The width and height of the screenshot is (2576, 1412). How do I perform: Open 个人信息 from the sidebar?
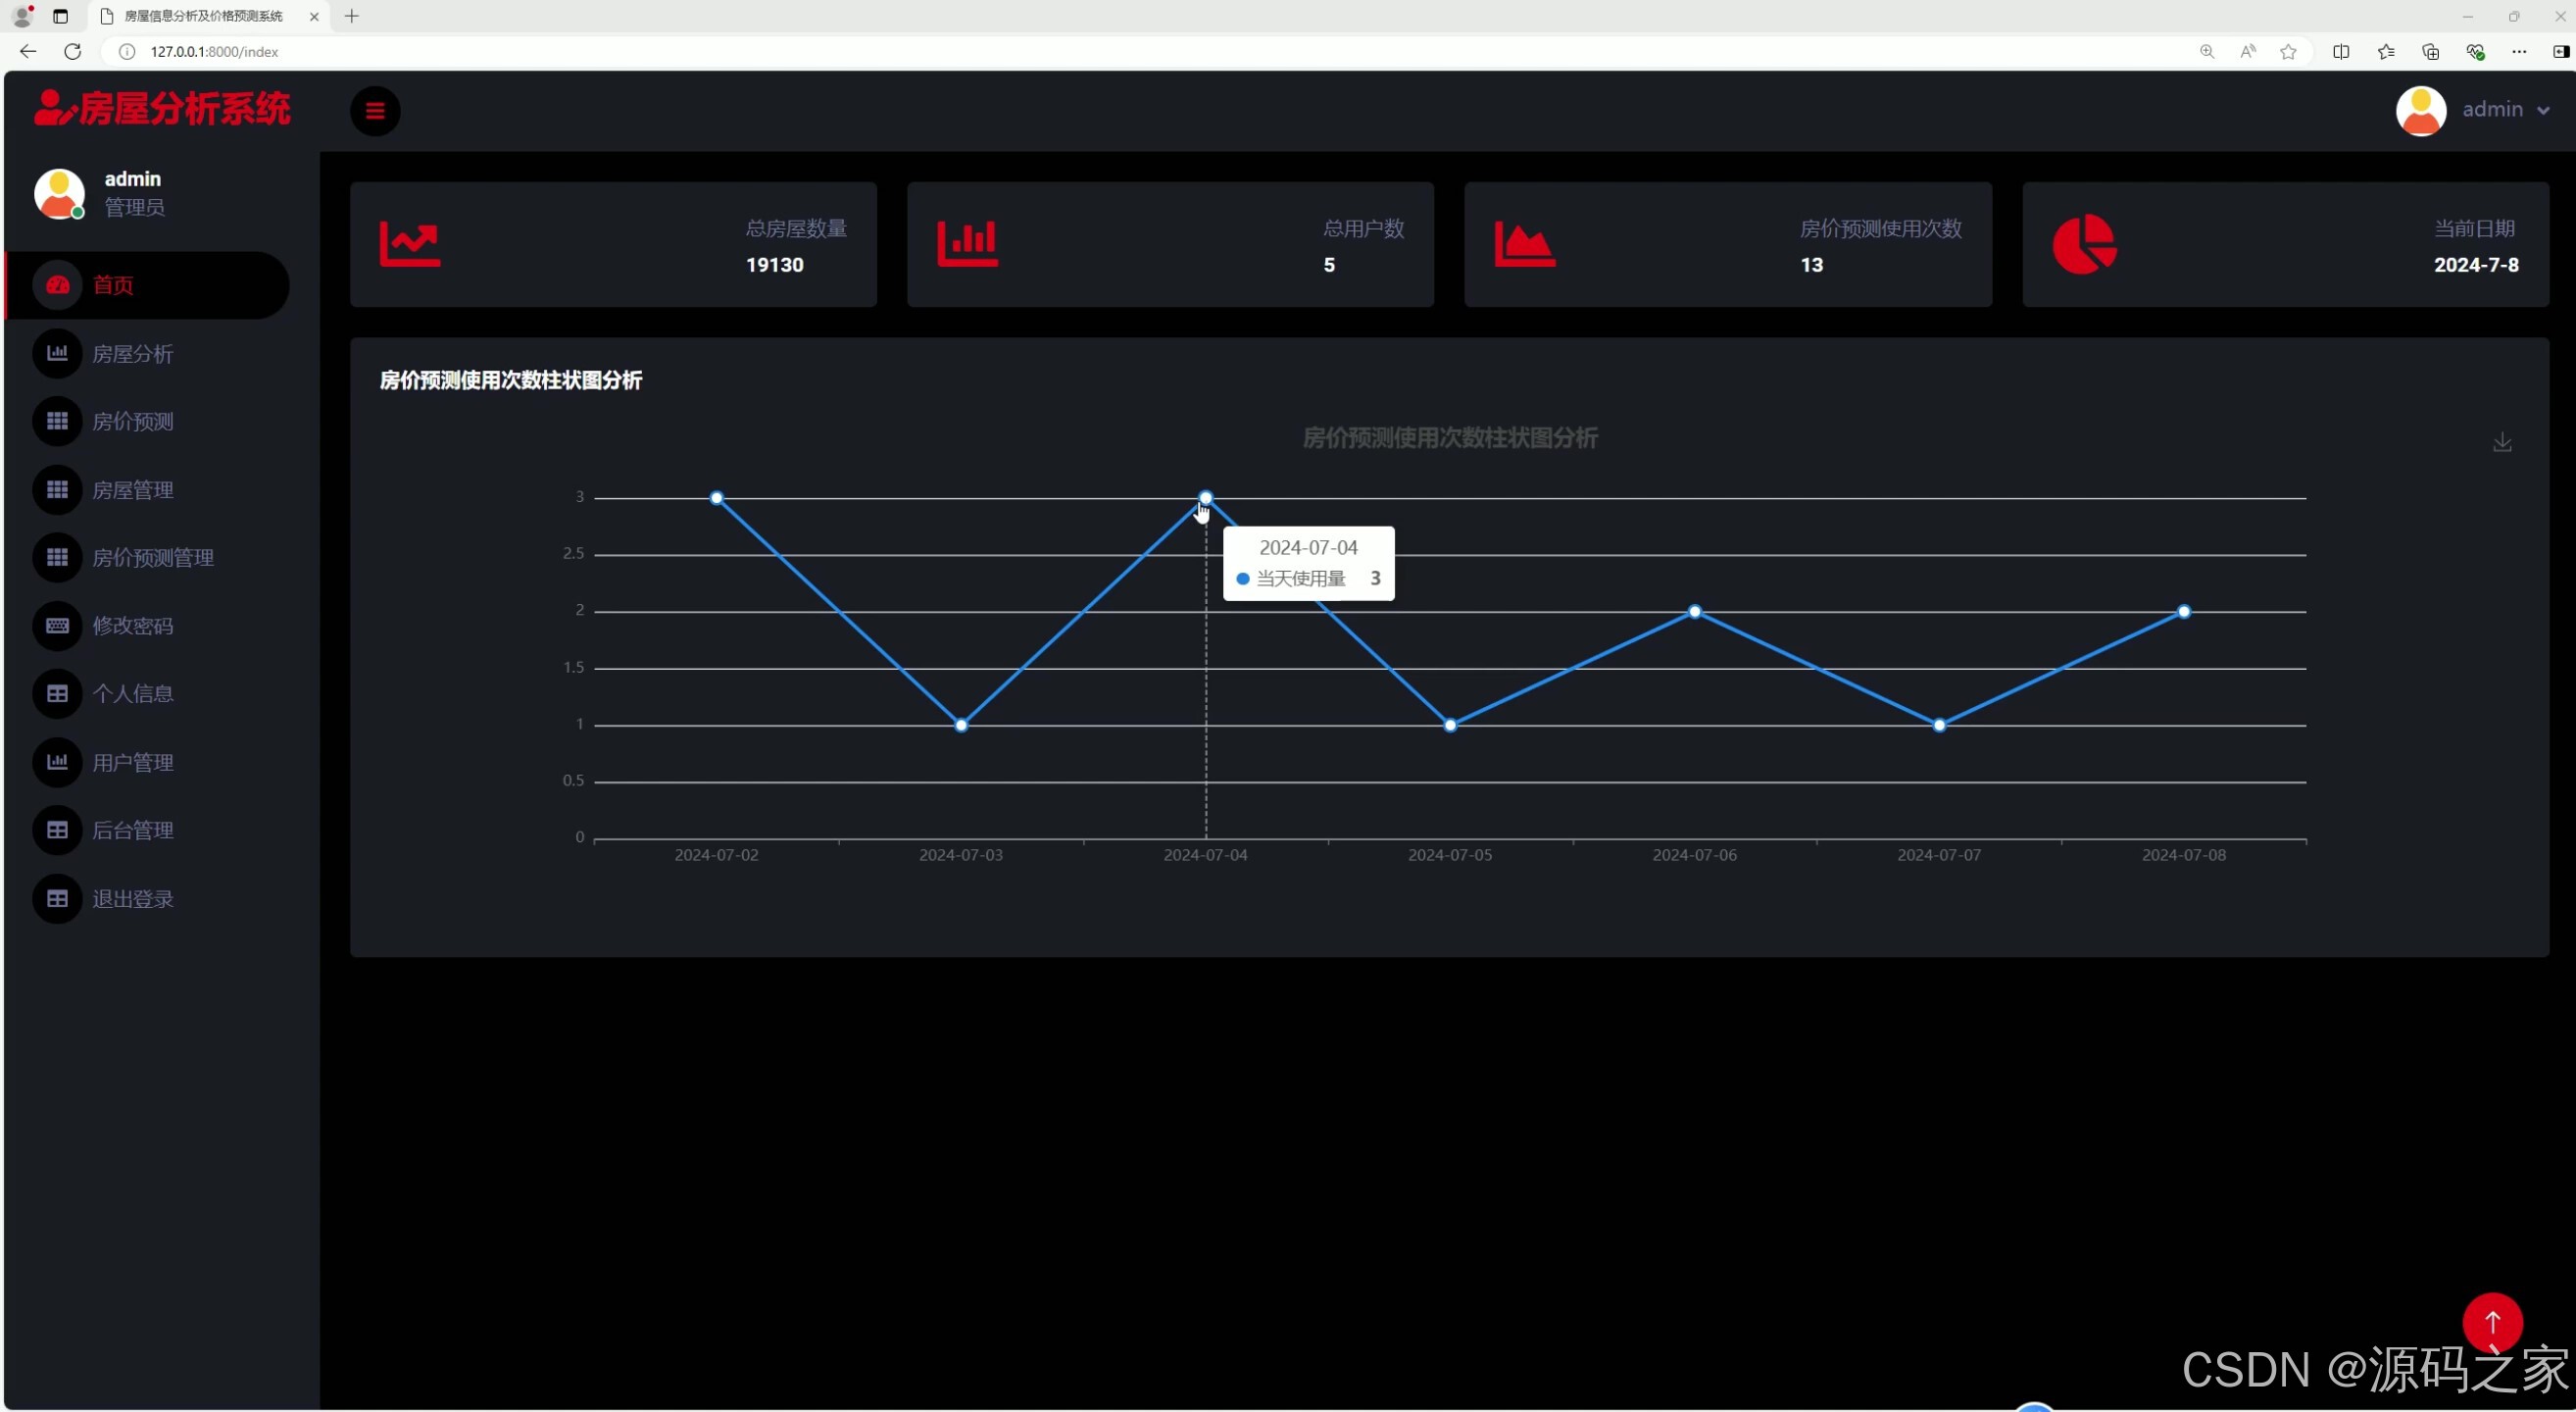tap(133, 694)
